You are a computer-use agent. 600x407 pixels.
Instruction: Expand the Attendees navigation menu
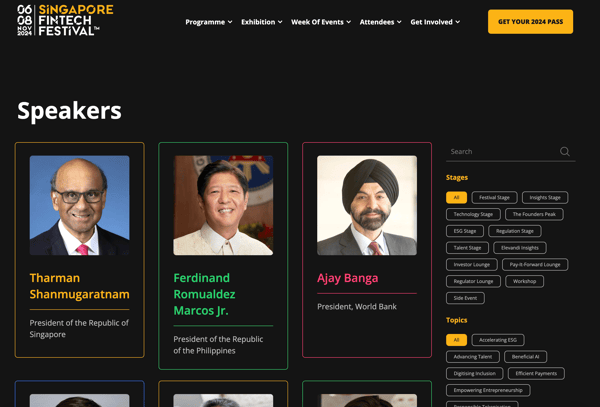tap(380, 22)
